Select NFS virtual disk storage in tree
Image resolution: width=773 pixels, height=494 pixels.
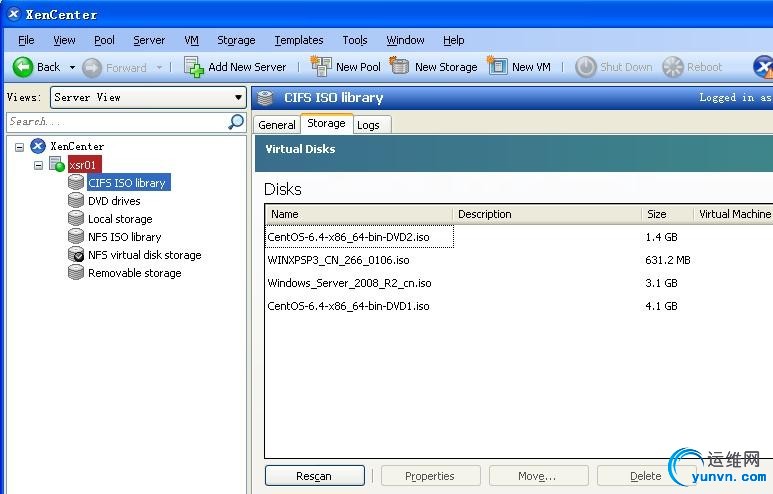(x=144, y=255)
